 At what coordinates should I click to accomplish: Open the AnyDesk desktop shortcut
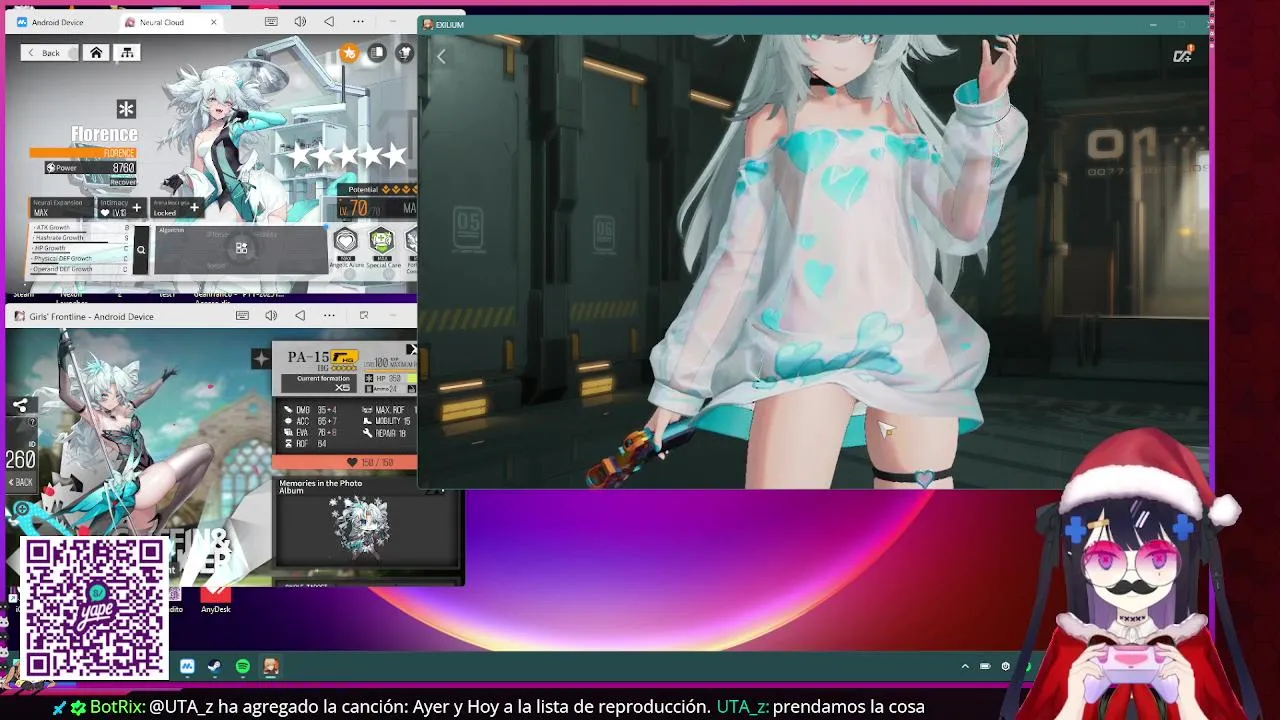(x=215, y=599)
